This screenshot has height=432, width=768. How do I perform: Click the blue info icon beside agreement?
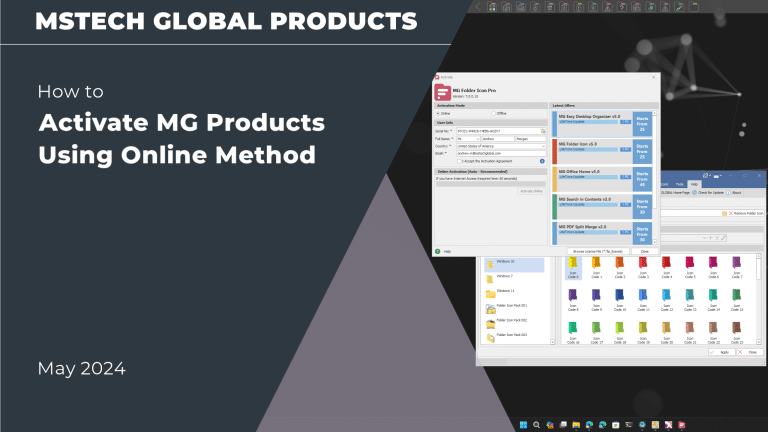(x=542, y=161)
